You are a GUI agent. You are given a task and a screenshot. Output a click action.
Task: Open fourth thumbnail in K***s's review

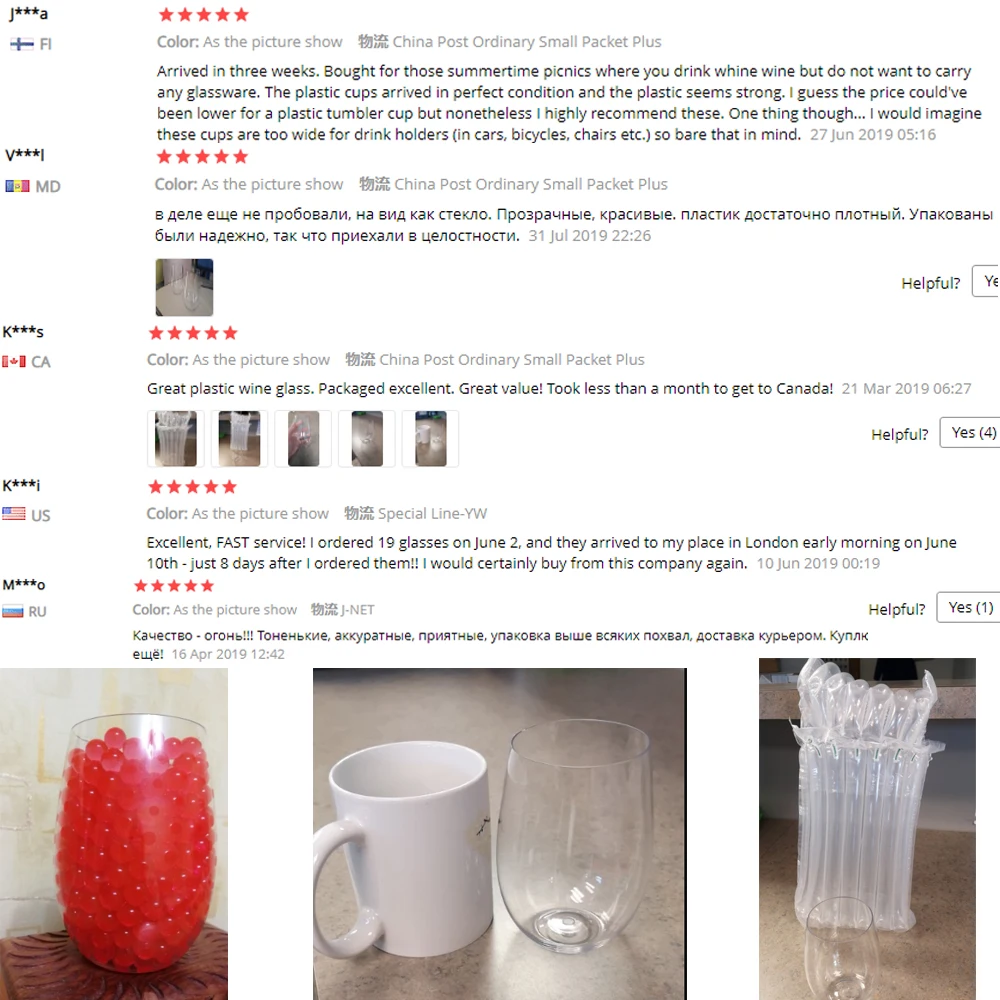coord(367,438)
